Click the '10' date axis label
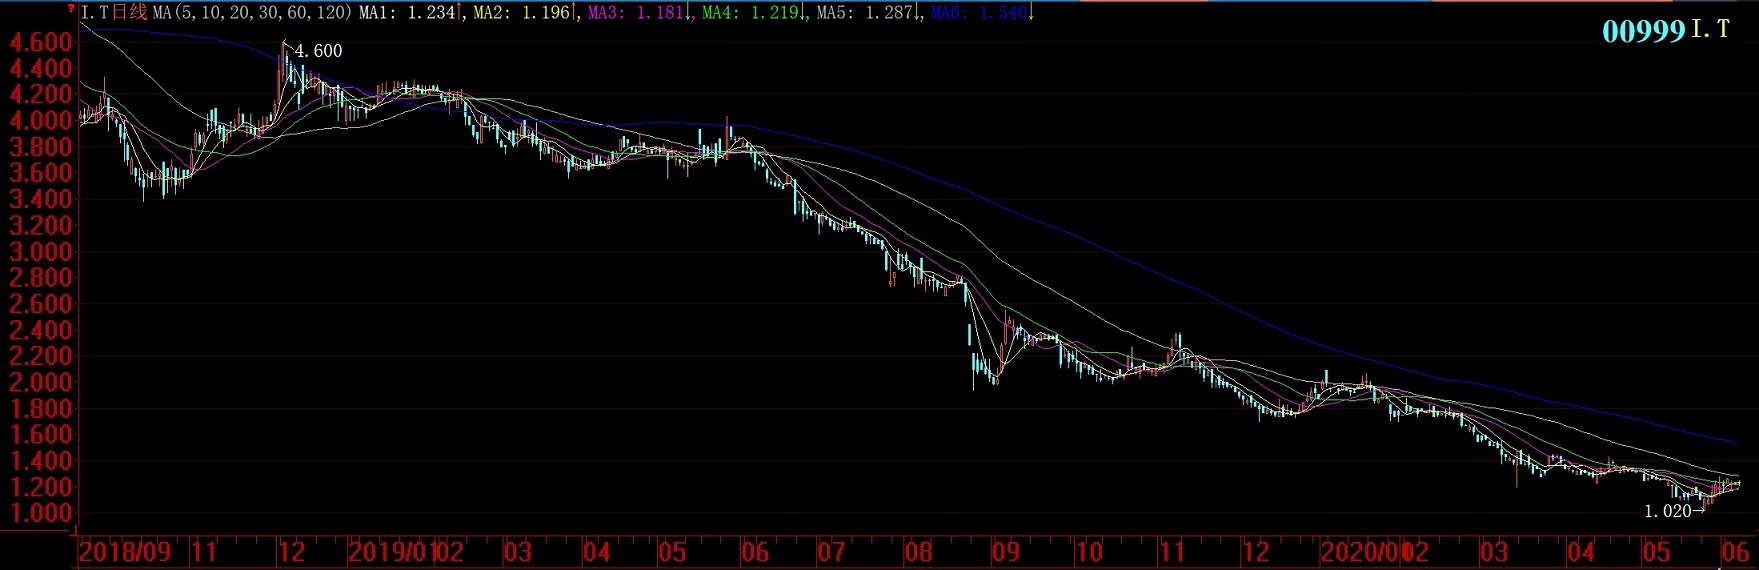The height and width of the screenshot is (570, 1759). point(1089,552)
